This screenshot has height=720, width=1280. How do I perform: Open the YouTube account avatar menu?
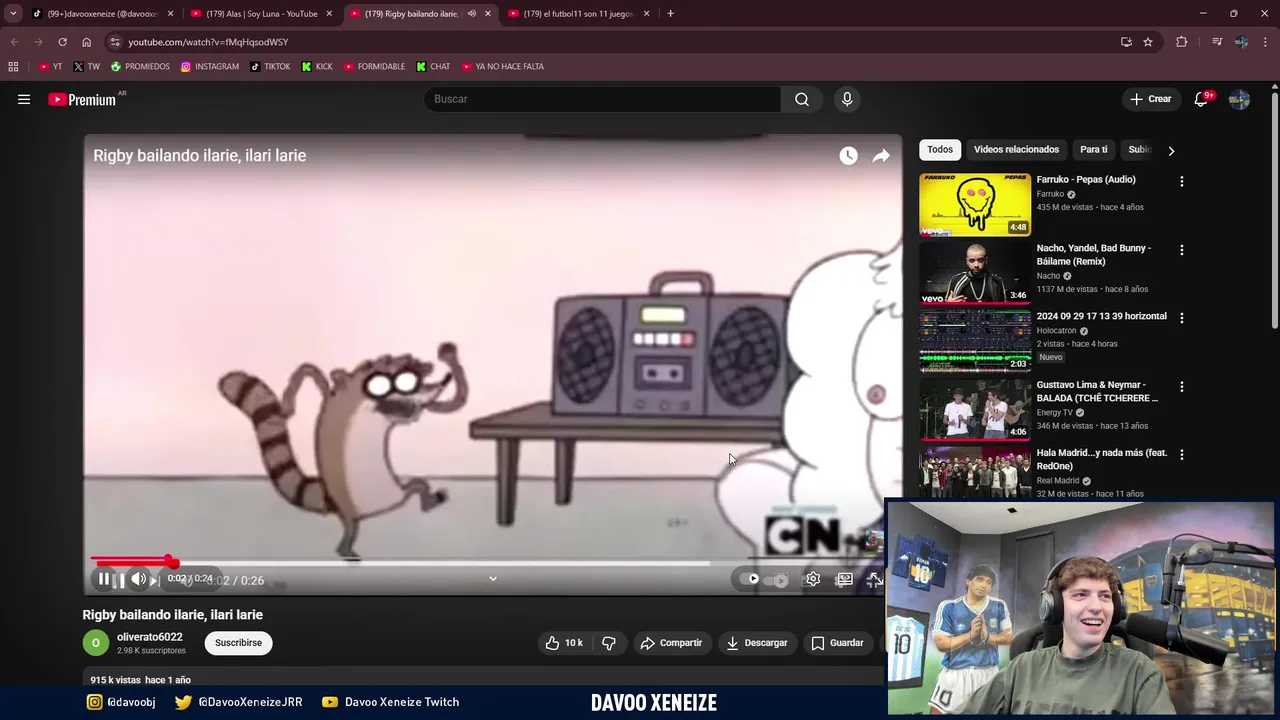1239,99
